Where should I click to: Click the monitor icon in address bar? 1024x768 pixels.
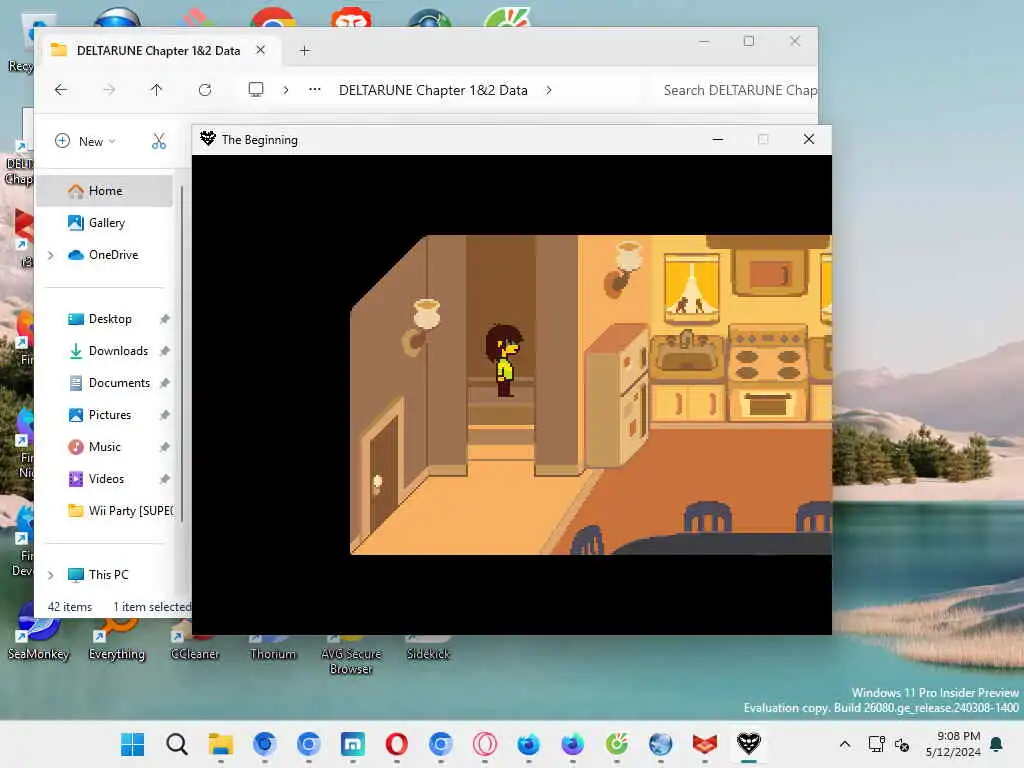click(256, 89)
